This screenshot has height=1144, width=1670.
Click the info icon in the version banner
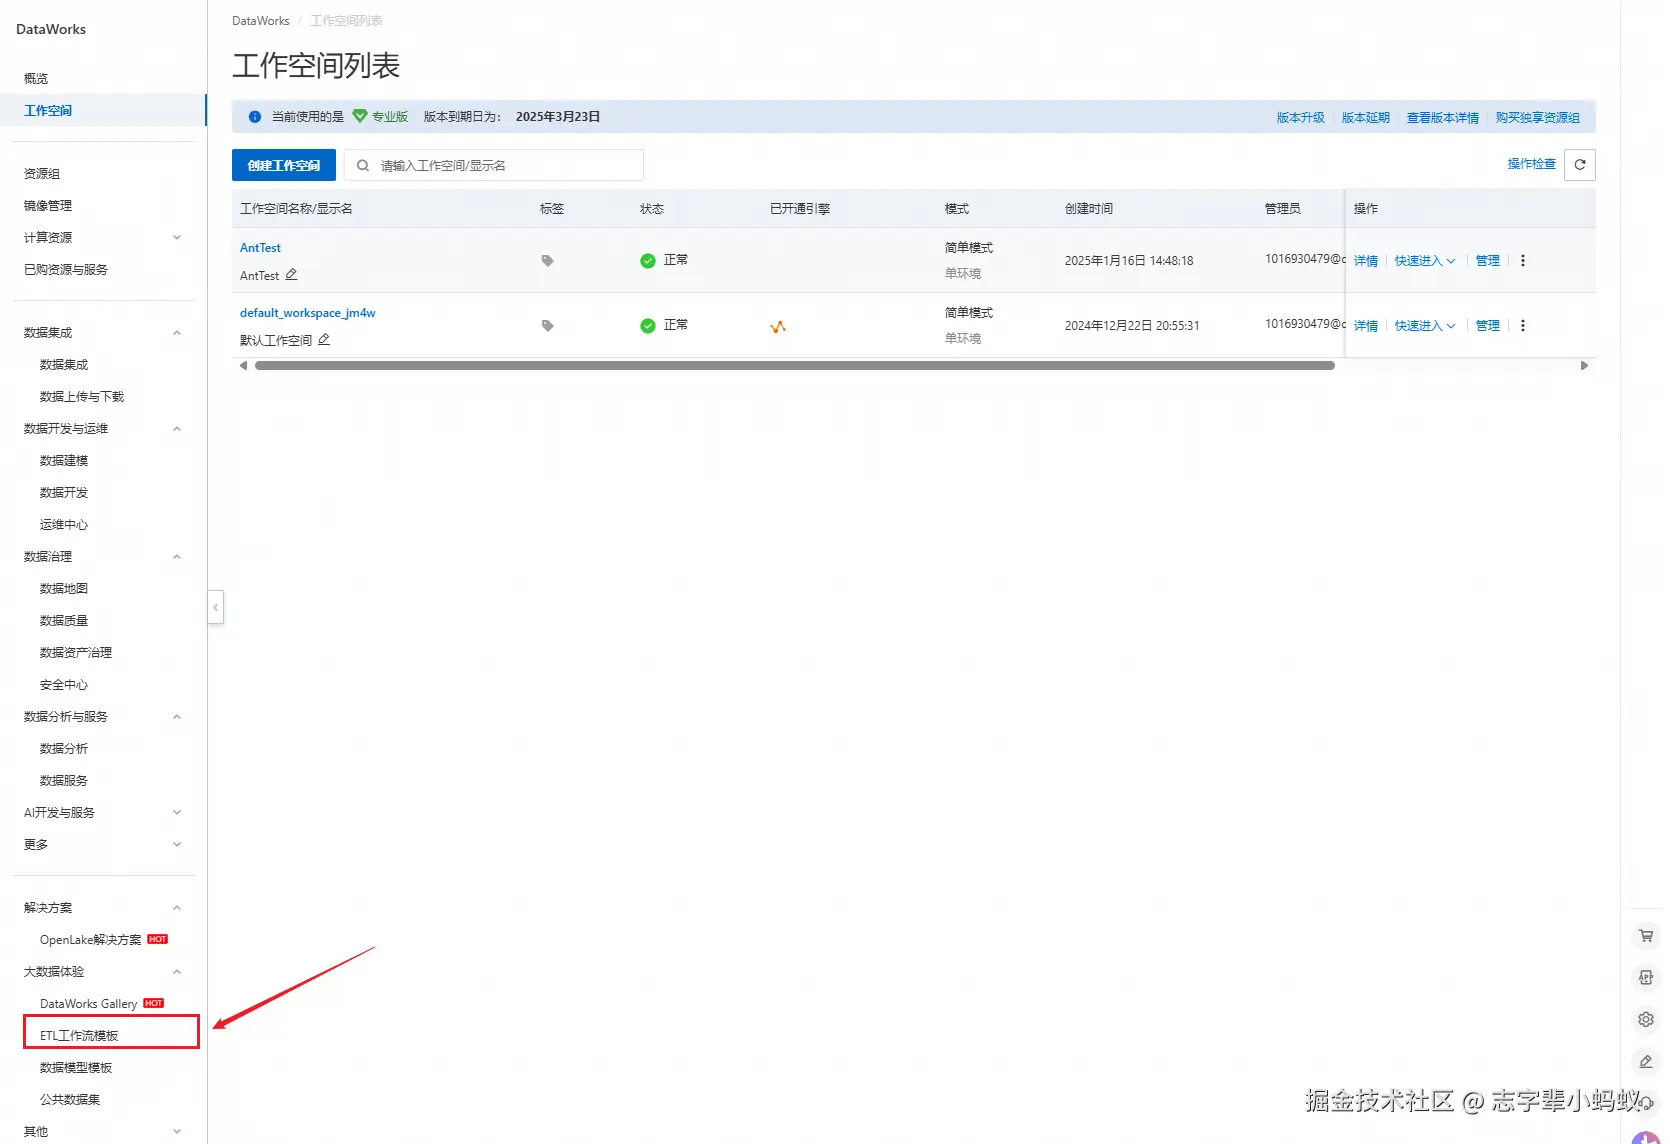click(x=255, y=117)
